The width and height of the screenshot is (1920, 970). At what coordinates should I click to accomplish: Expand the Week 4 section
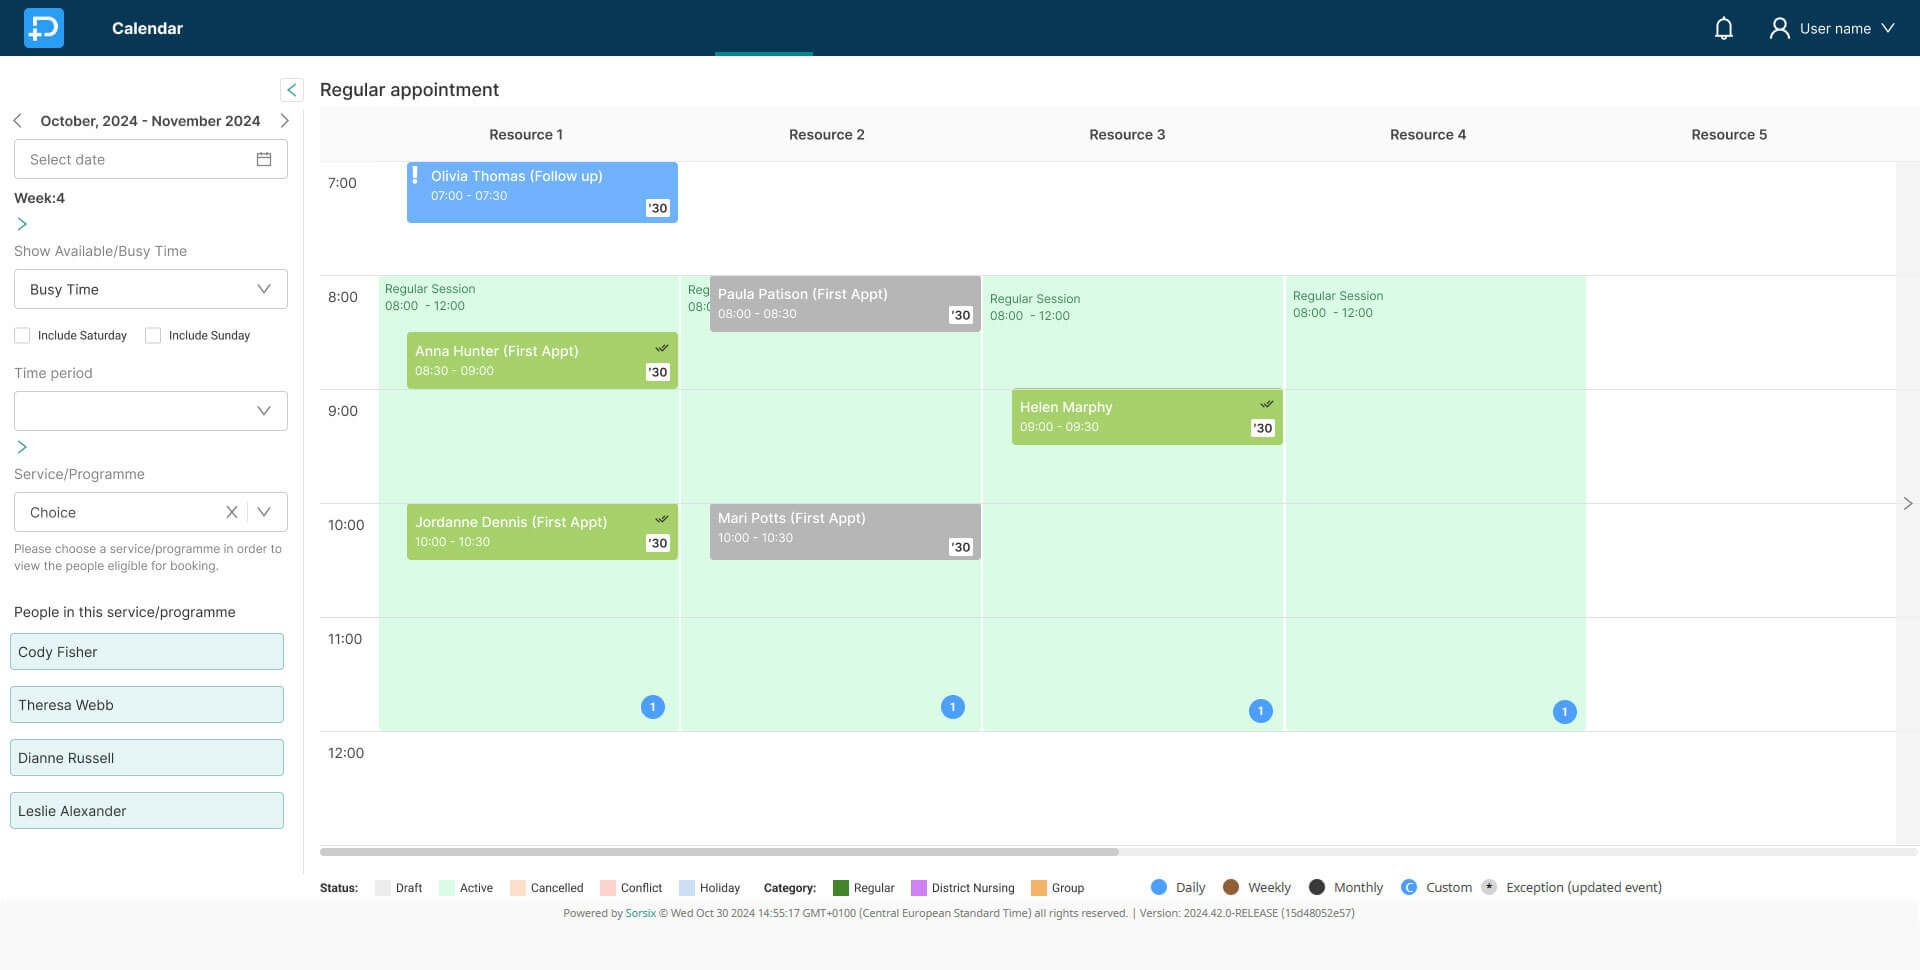[22, 224]
